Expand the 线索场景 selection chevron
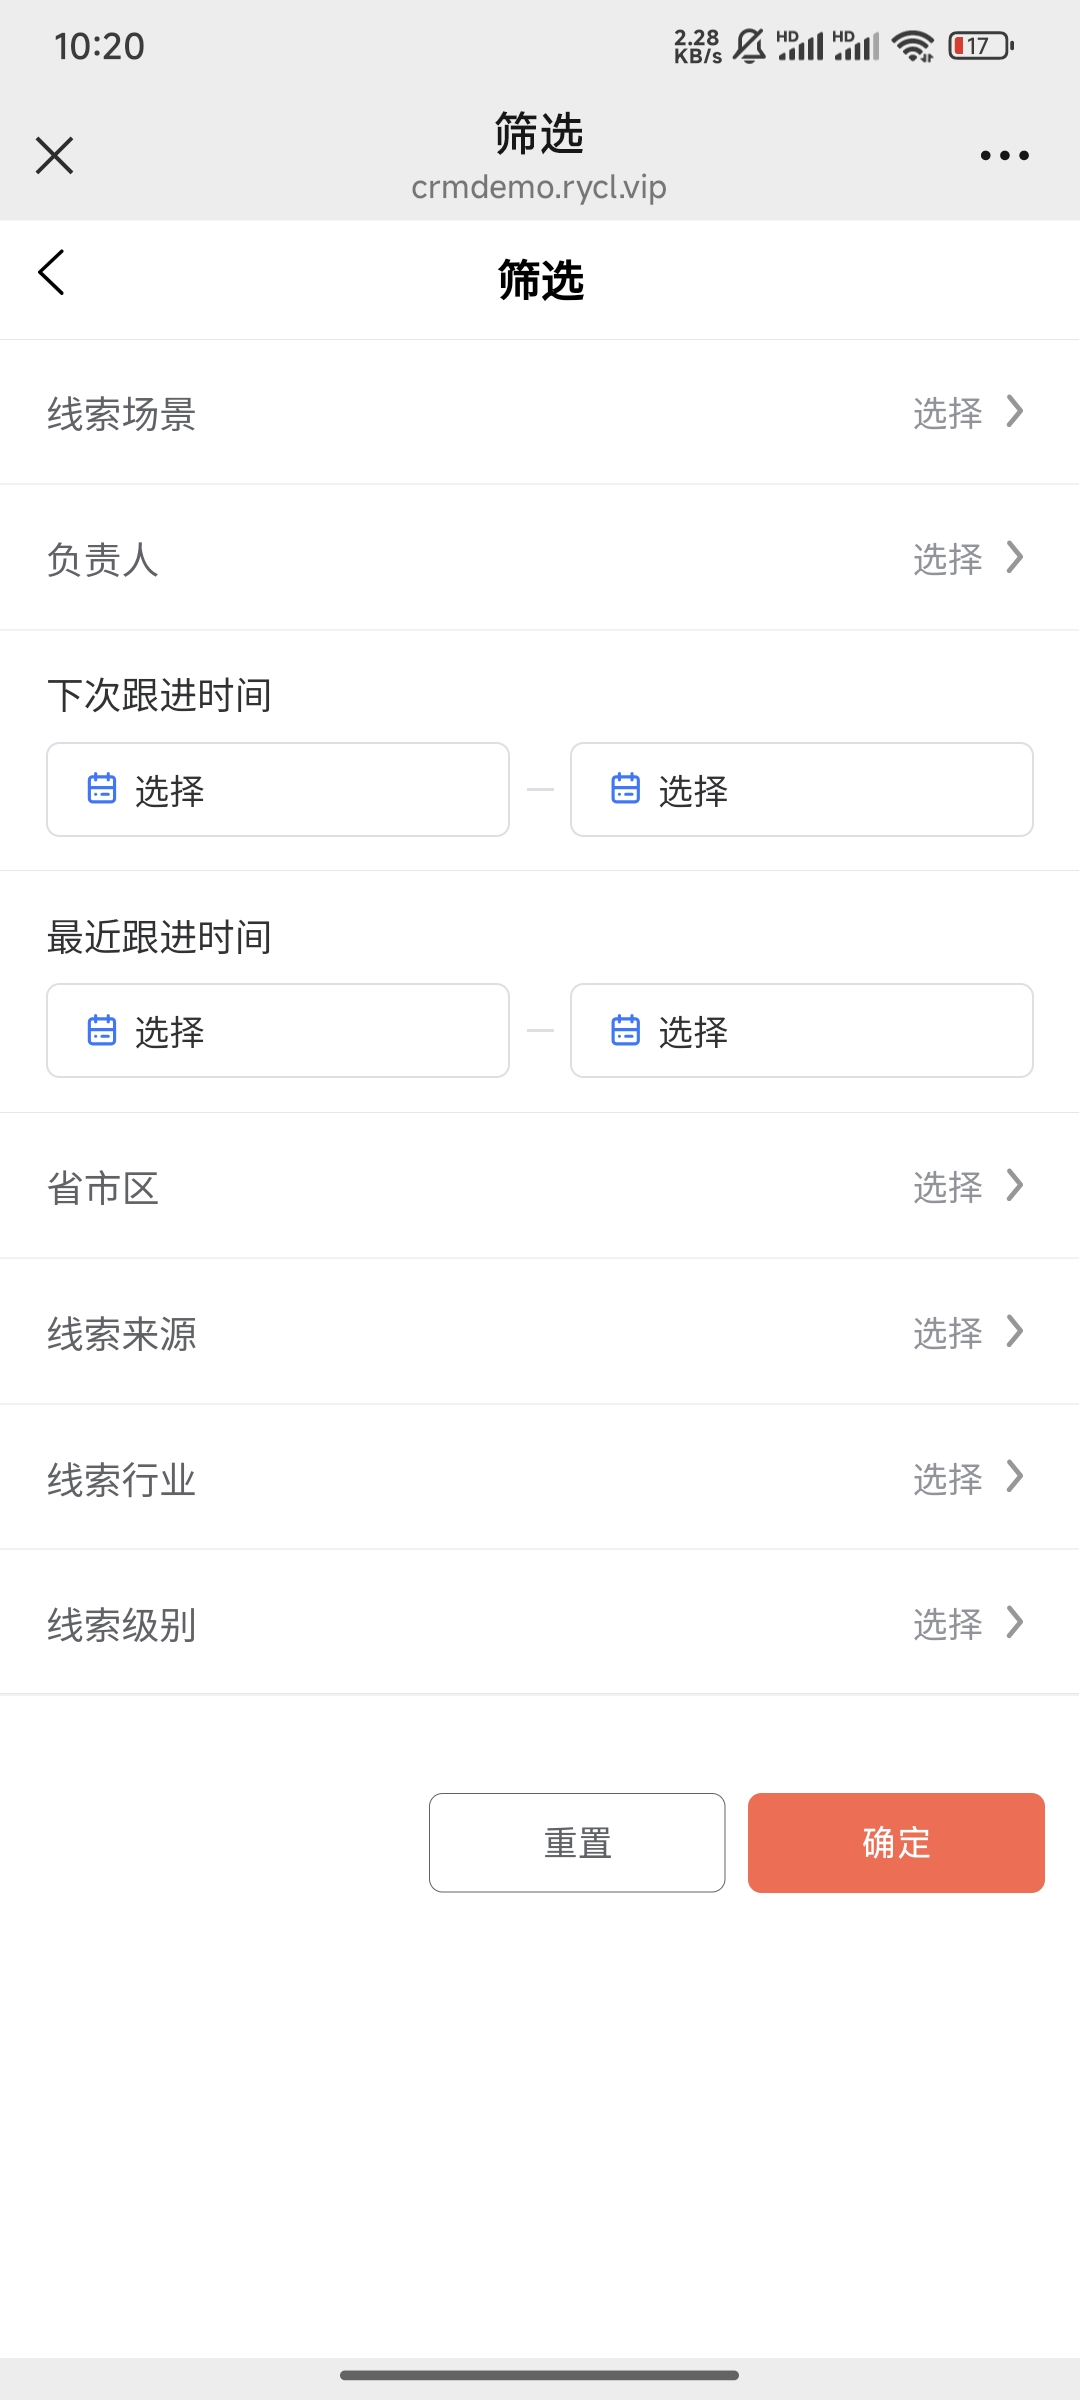The height and width of the screenshot is (2400, 1080). (1015, 412)
